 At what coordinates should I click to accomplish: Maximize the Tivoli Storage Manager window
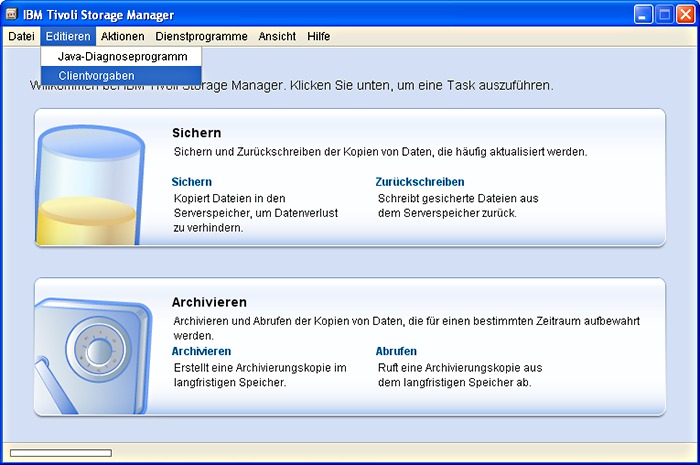point(664,14)
